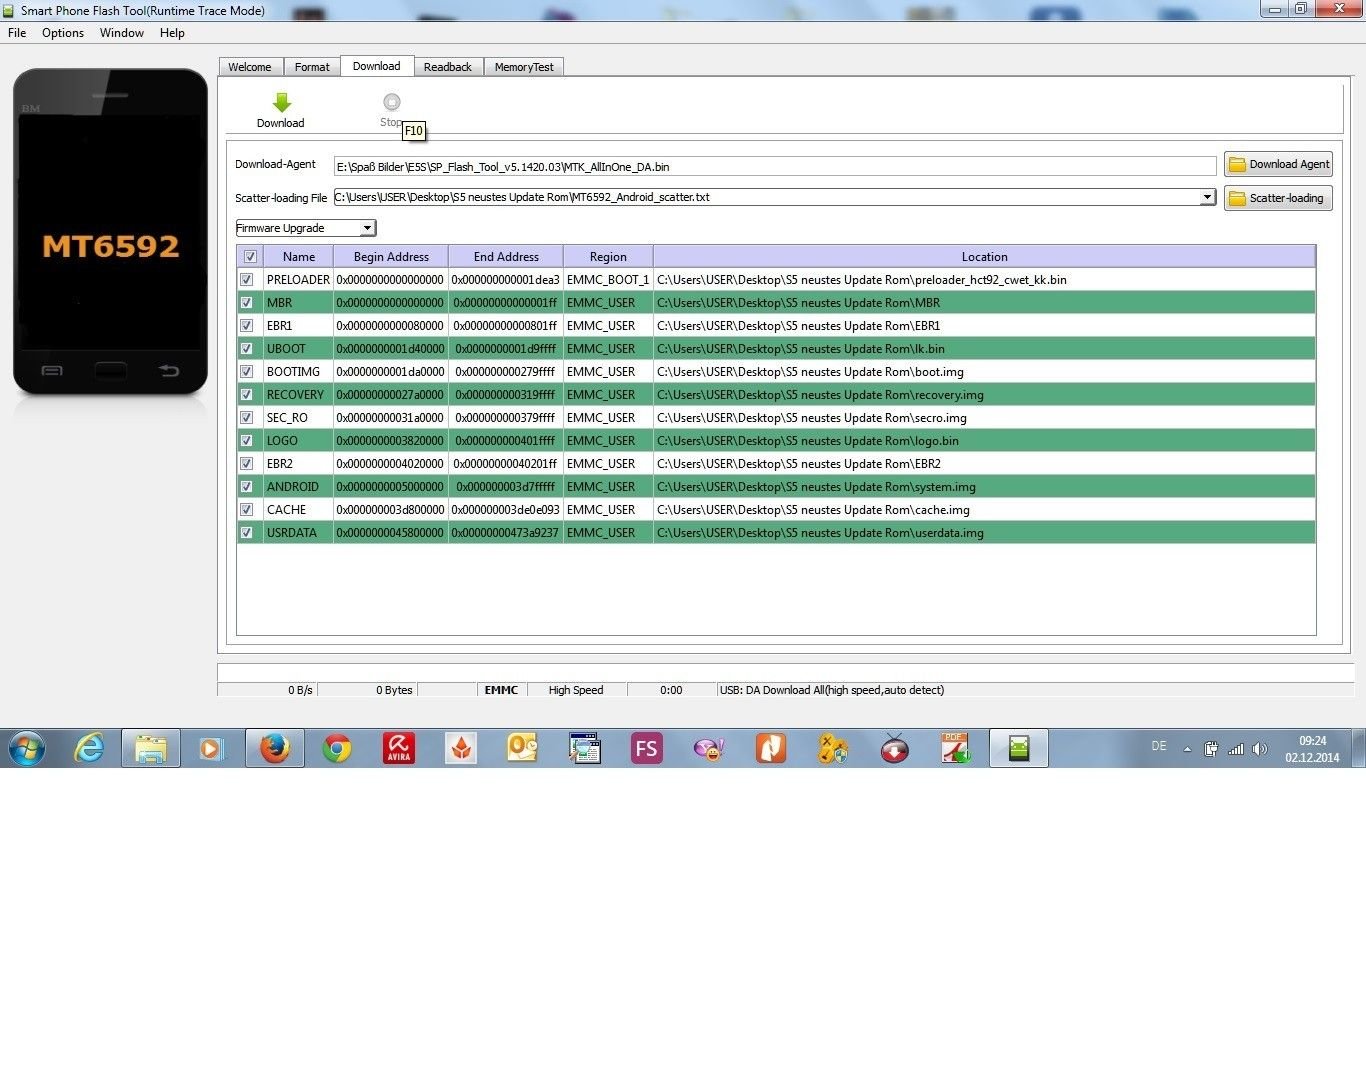Image resolution: width=1366 pixels, height=1066 pixels.
Task: Click the preloader_hct92_cwet_kk.bin location cell
Action: pyautogui.click(x=984, y=280)
